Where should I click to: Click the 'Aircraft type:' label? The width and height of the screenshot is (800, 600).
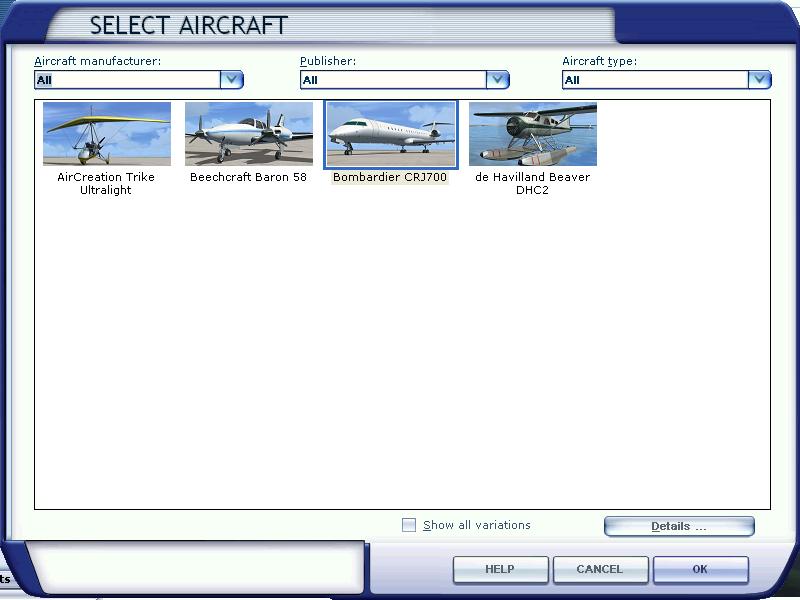(x=599, y=61)
